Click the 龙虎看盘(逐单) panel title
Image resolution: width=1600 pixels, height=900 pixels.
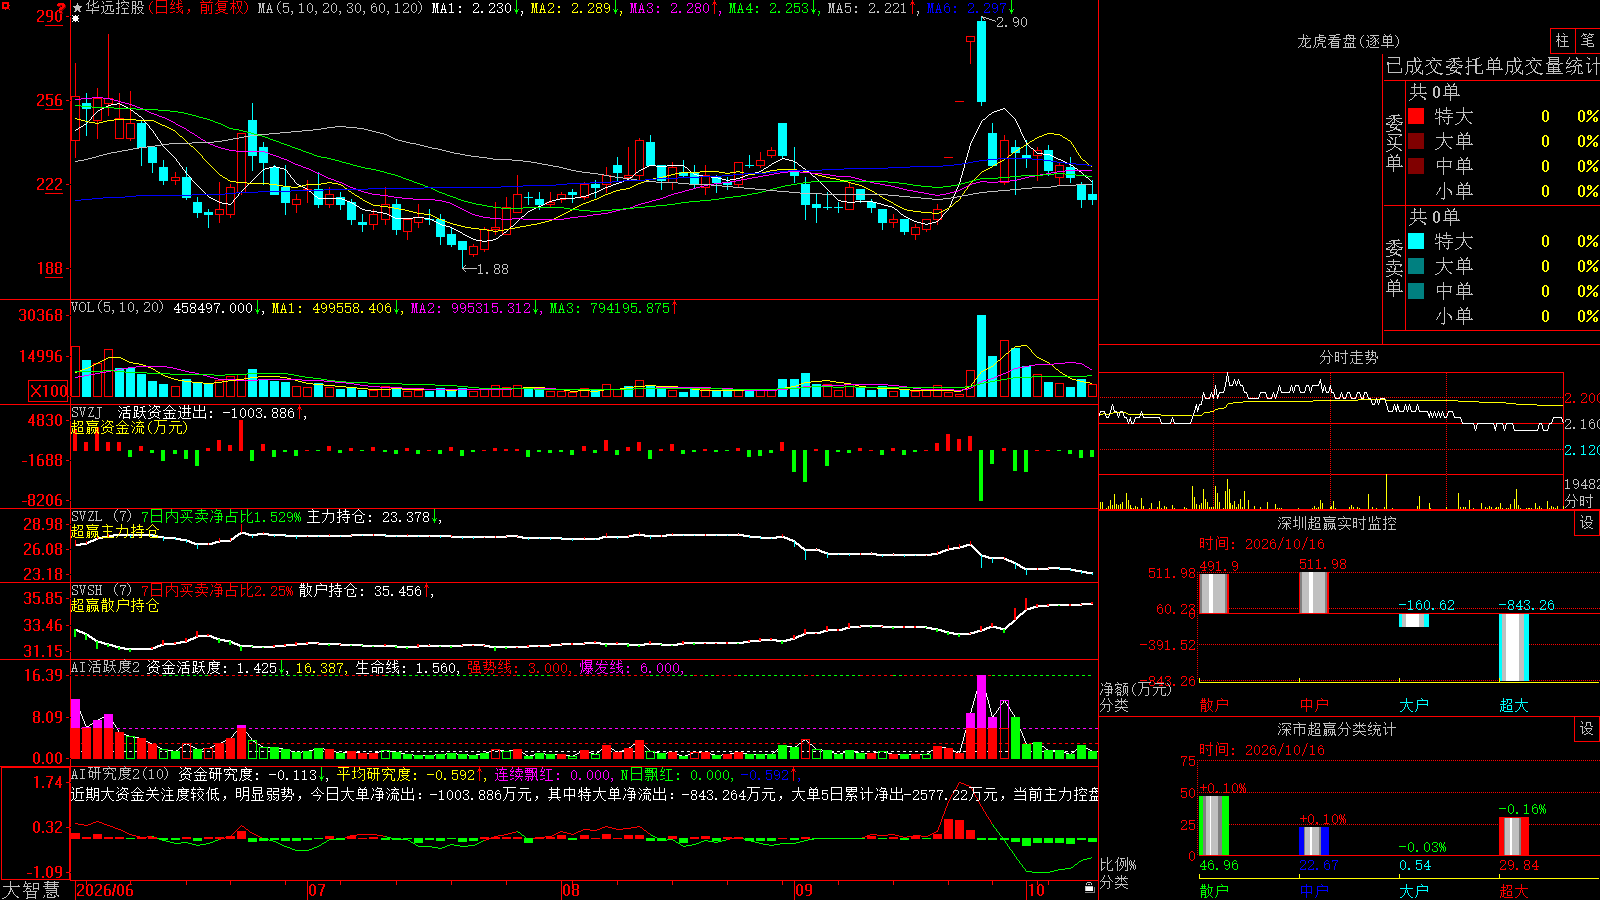coord(1349,41)
